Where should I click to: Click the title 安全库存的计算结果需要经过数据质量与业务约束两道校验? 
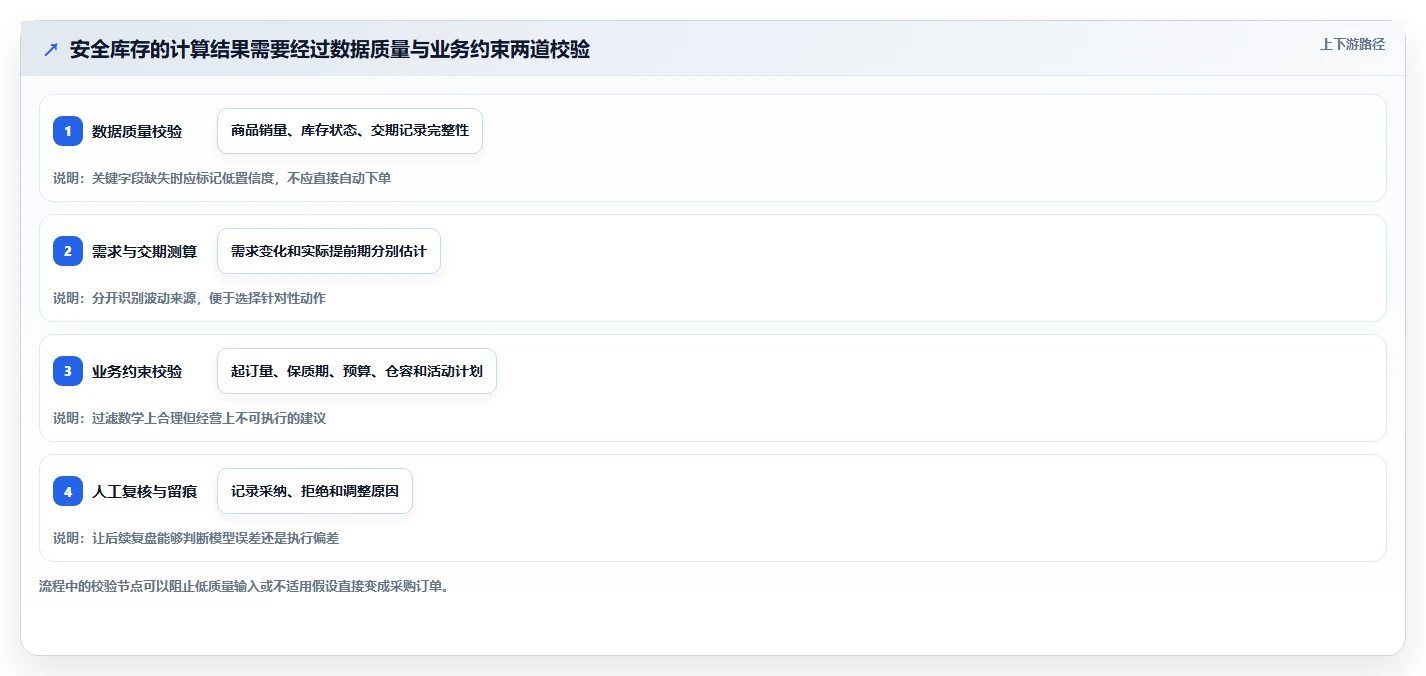click(330, 49)
